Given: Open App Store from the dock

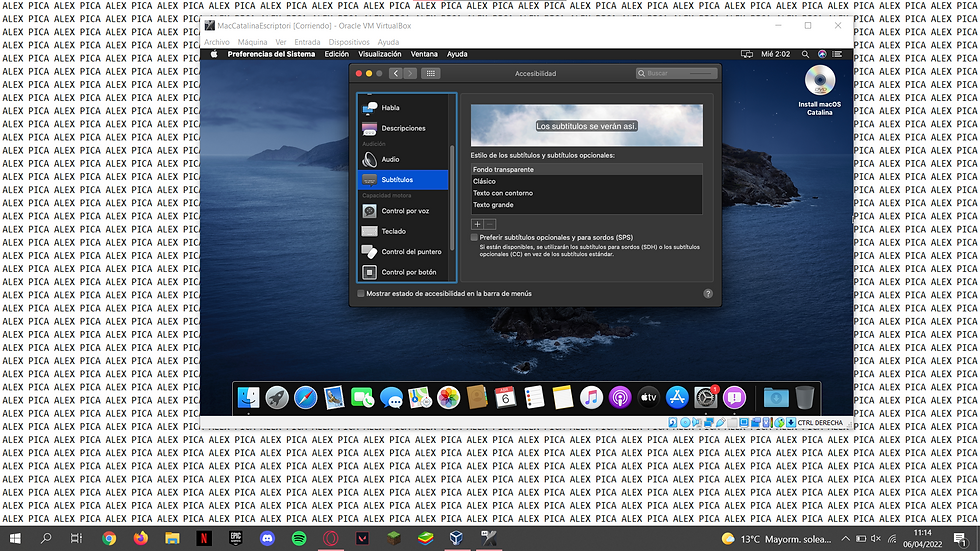Looking at the screenshot, I should tap(677, 397).
